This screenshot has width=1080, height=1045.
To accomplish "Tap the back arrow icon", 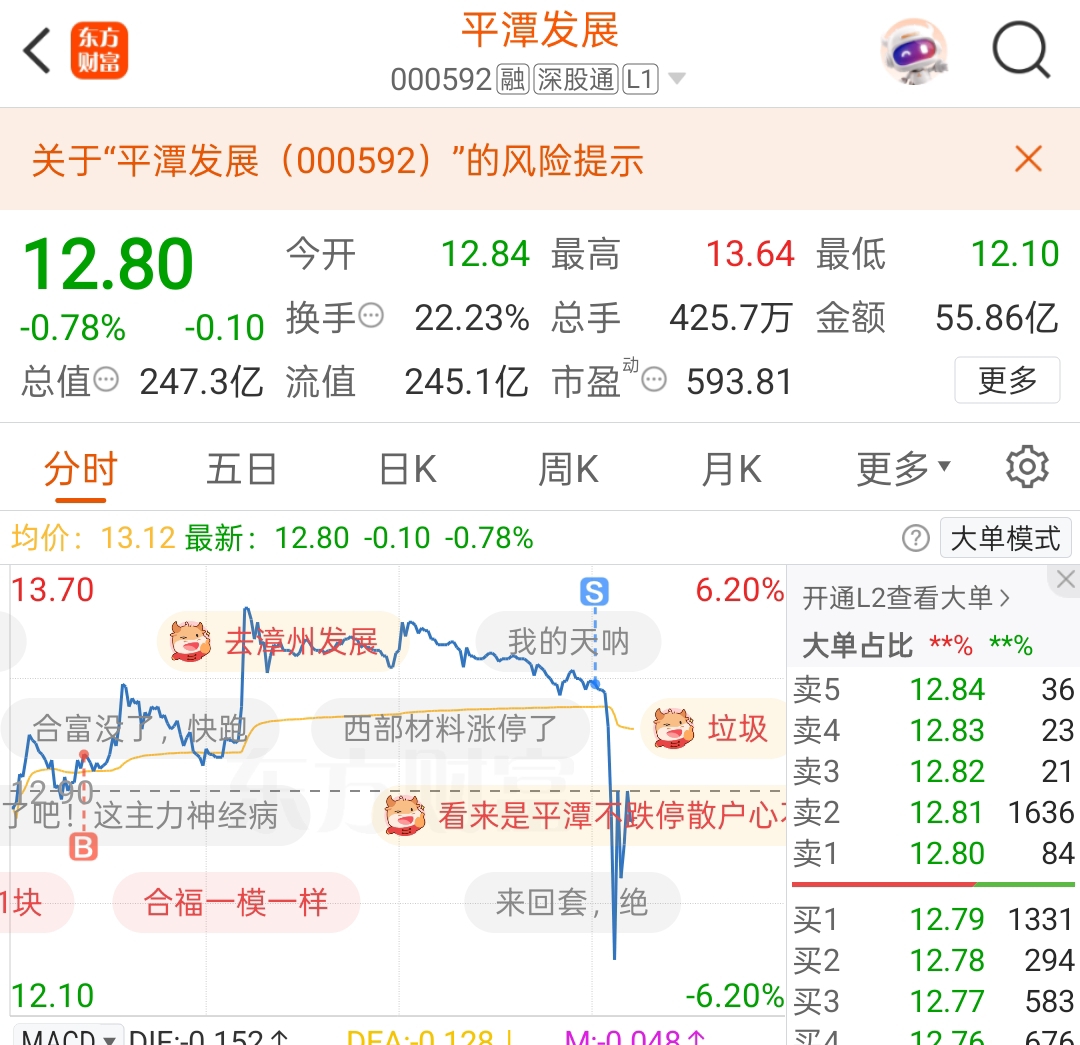I will [x=37, y=50].
